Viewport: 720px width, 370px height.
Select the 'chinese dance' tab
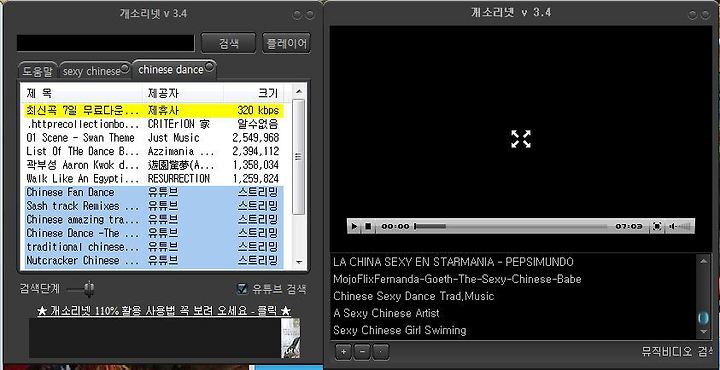[x=170, y=69]
